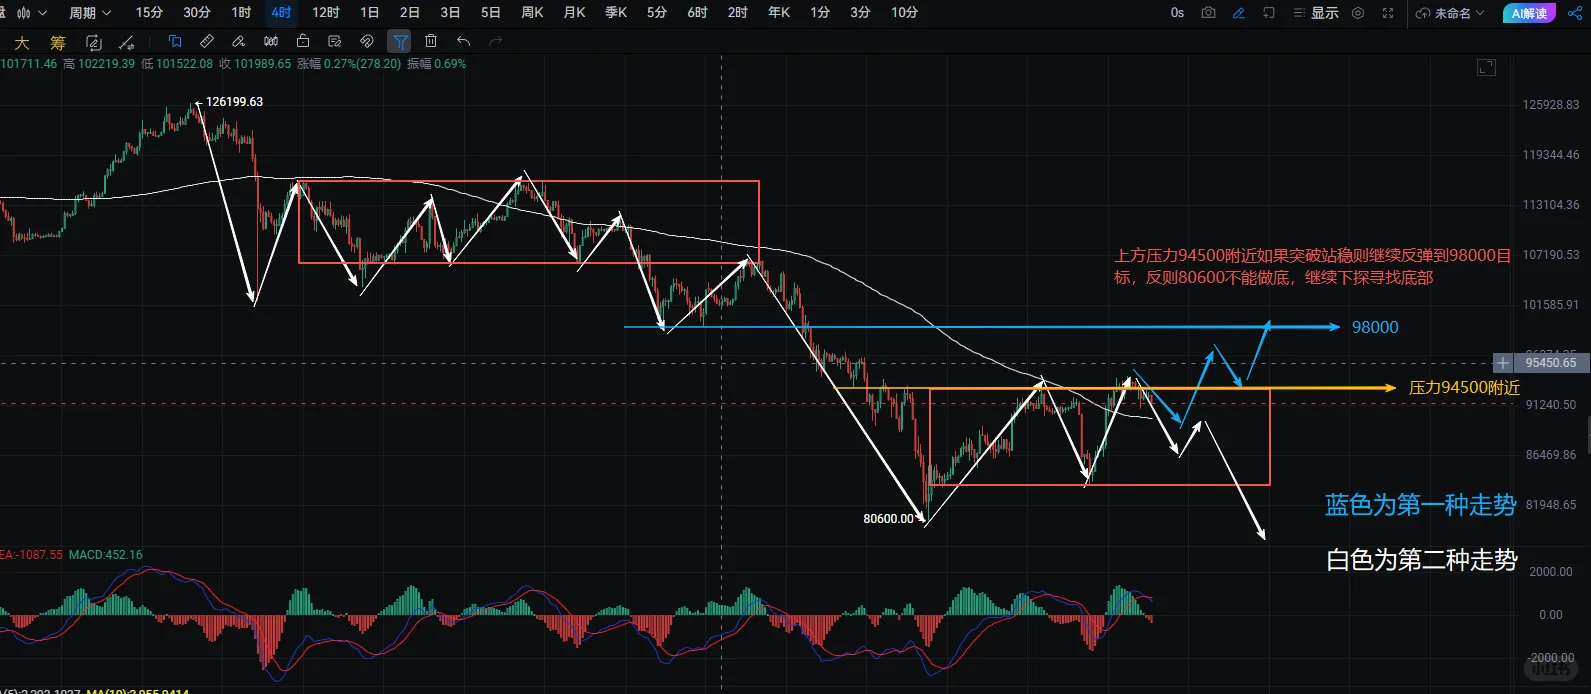
Task: Click the chart pane maximize icon
Action: click(x=1487, y=68)
